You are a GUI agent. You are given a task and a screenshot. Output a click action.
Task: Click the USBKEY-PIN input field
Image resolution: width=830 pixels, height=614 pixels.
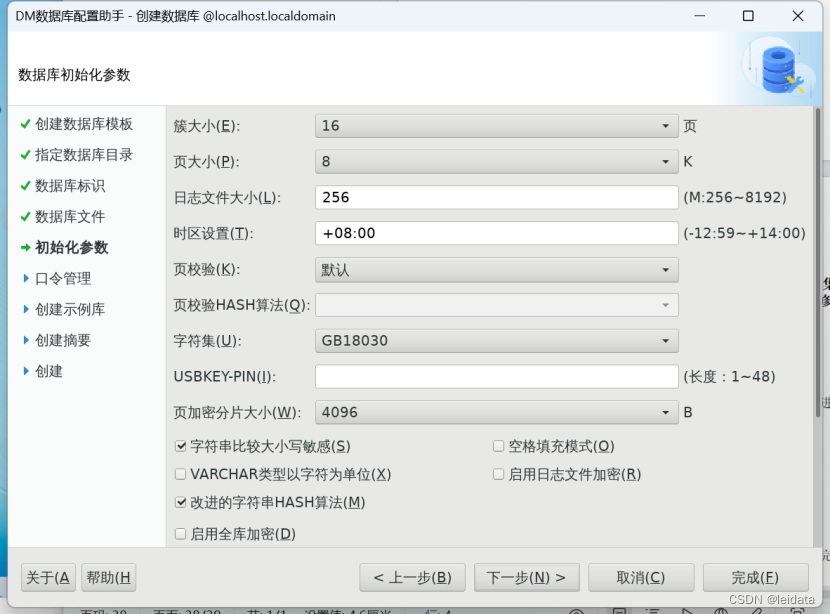coord(497,376)
